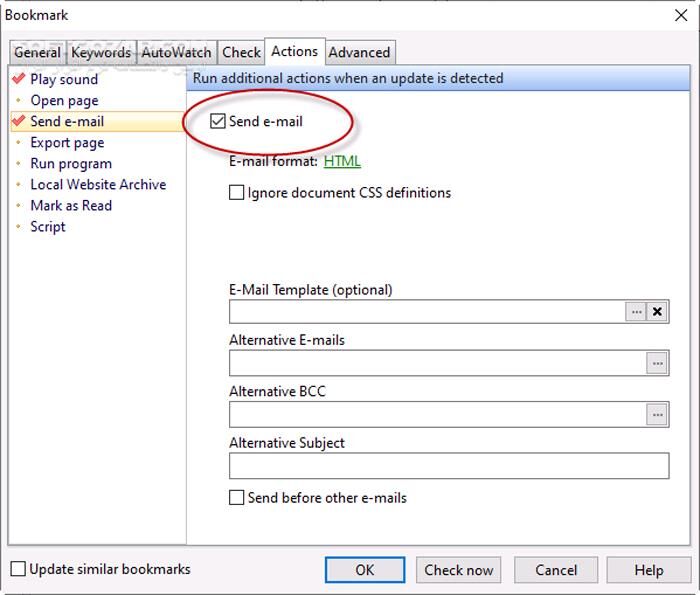This screenshot has width=700, height=595.
Task: Open Alternative BCC browse button
Action: click(657, 415)
